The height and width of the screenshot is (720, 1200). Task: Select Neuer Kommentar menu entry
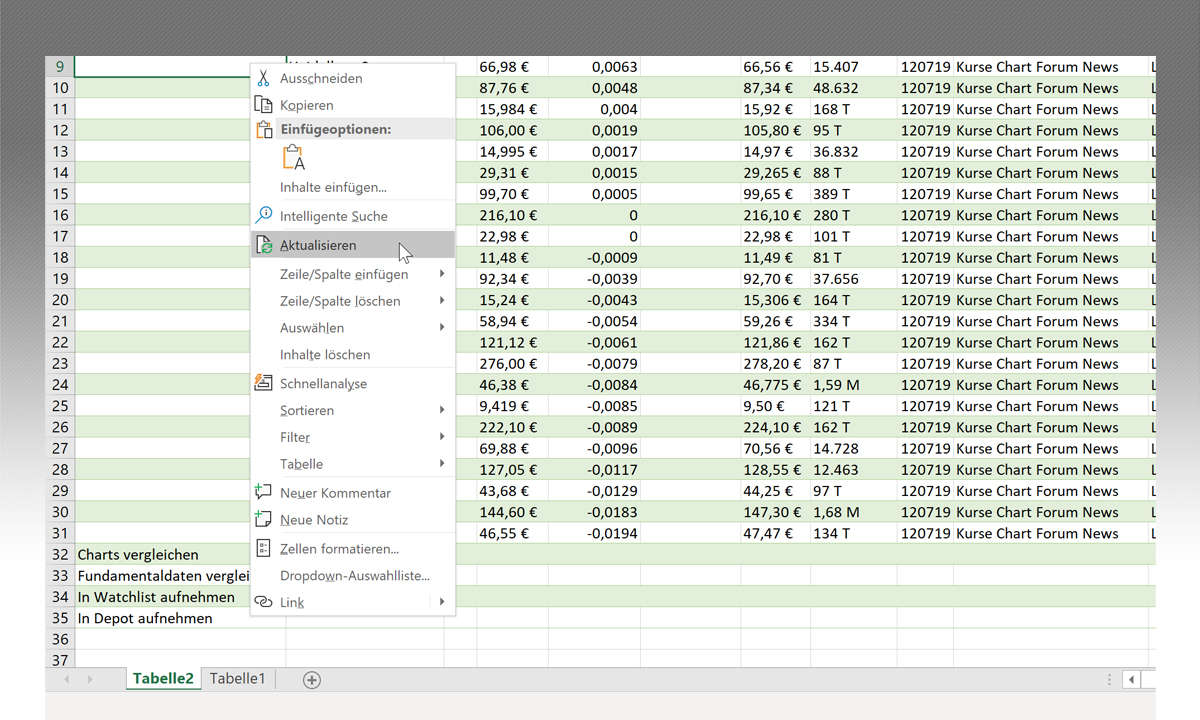tap(353, 492)
